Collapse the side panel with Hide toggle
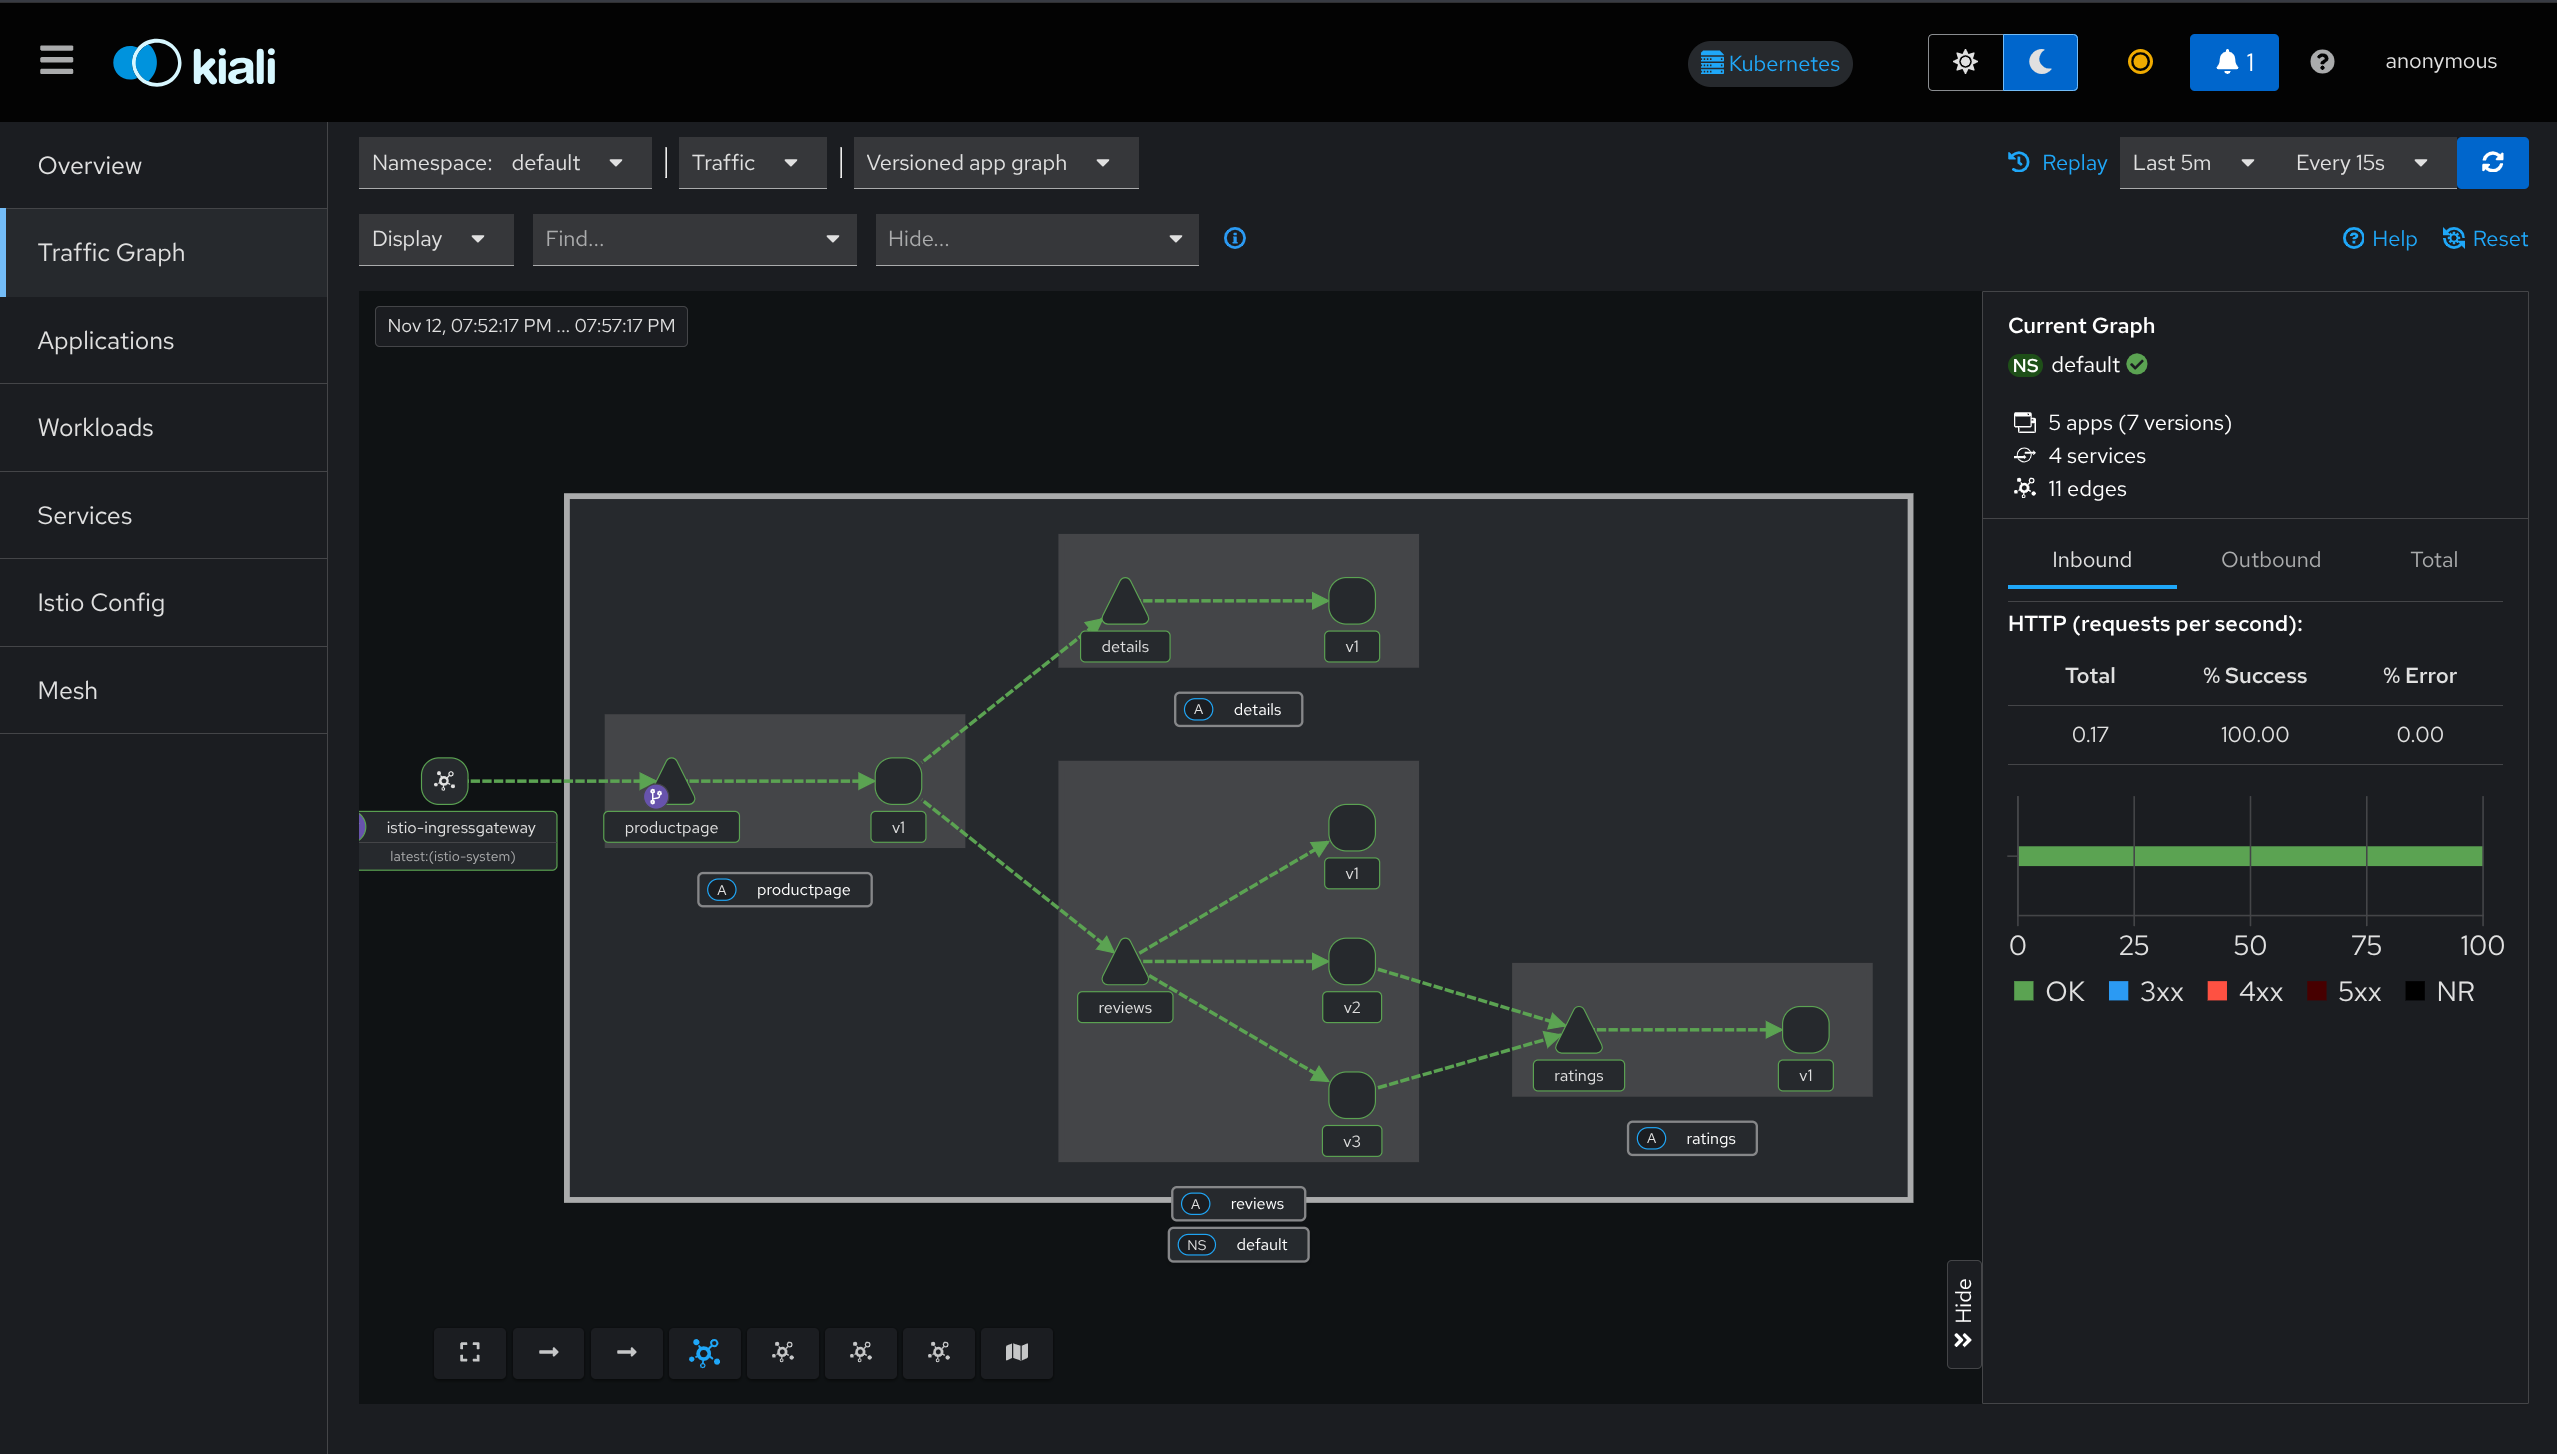2557x1454 pixels. pos(1963,1314)
